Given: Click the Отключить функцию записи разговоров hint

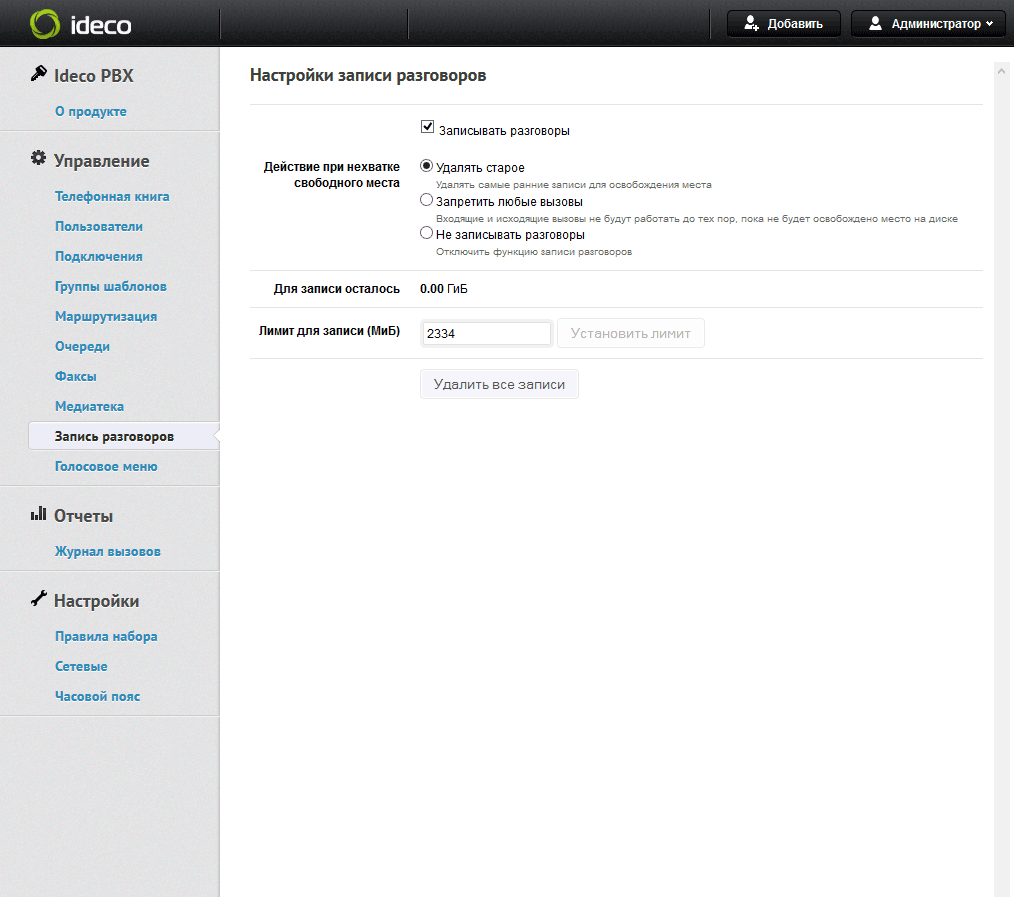Looking at the screenshot, I should 534,252.
